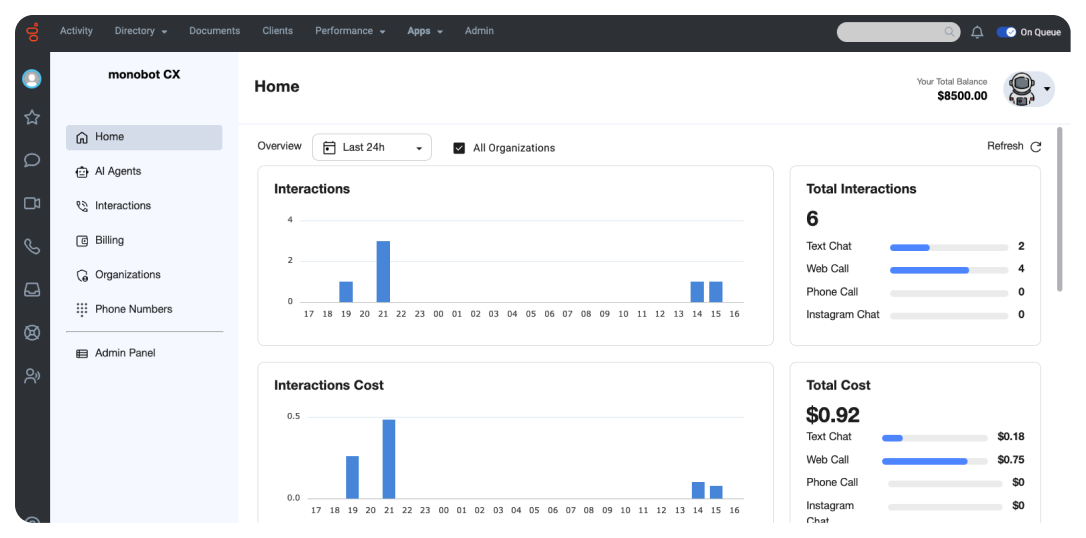Click the lifebuoy help icon in sidebar
1086x538 pixels.
[x=32, y=332]
